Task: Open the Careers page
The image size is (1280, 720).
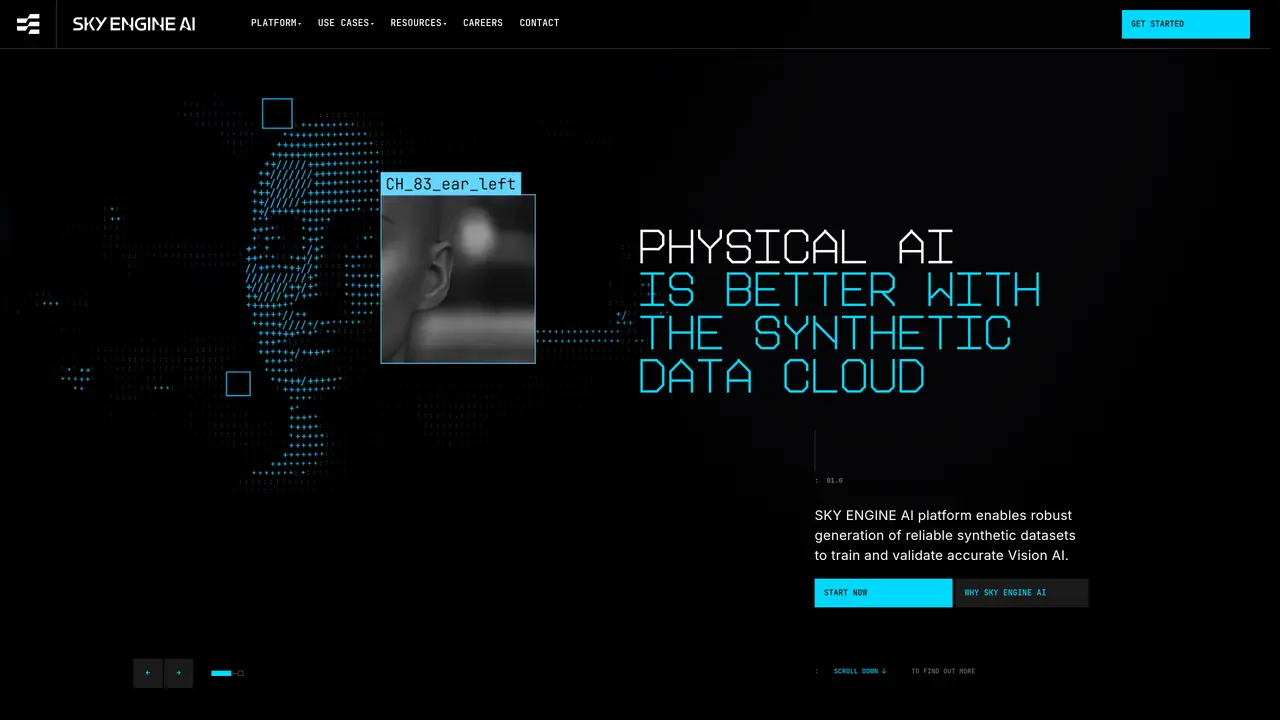Action: click(x=483, y=23)
